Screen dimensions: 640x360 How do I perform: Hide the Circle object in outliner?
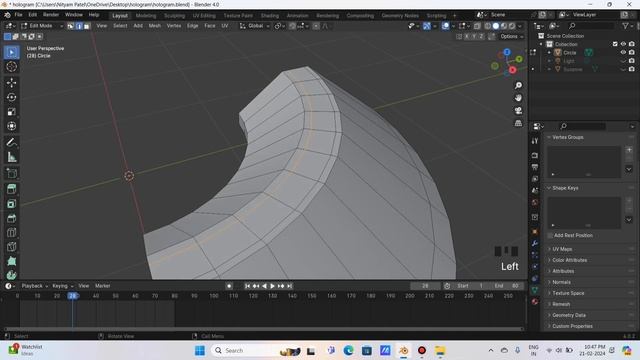(623, 53)
